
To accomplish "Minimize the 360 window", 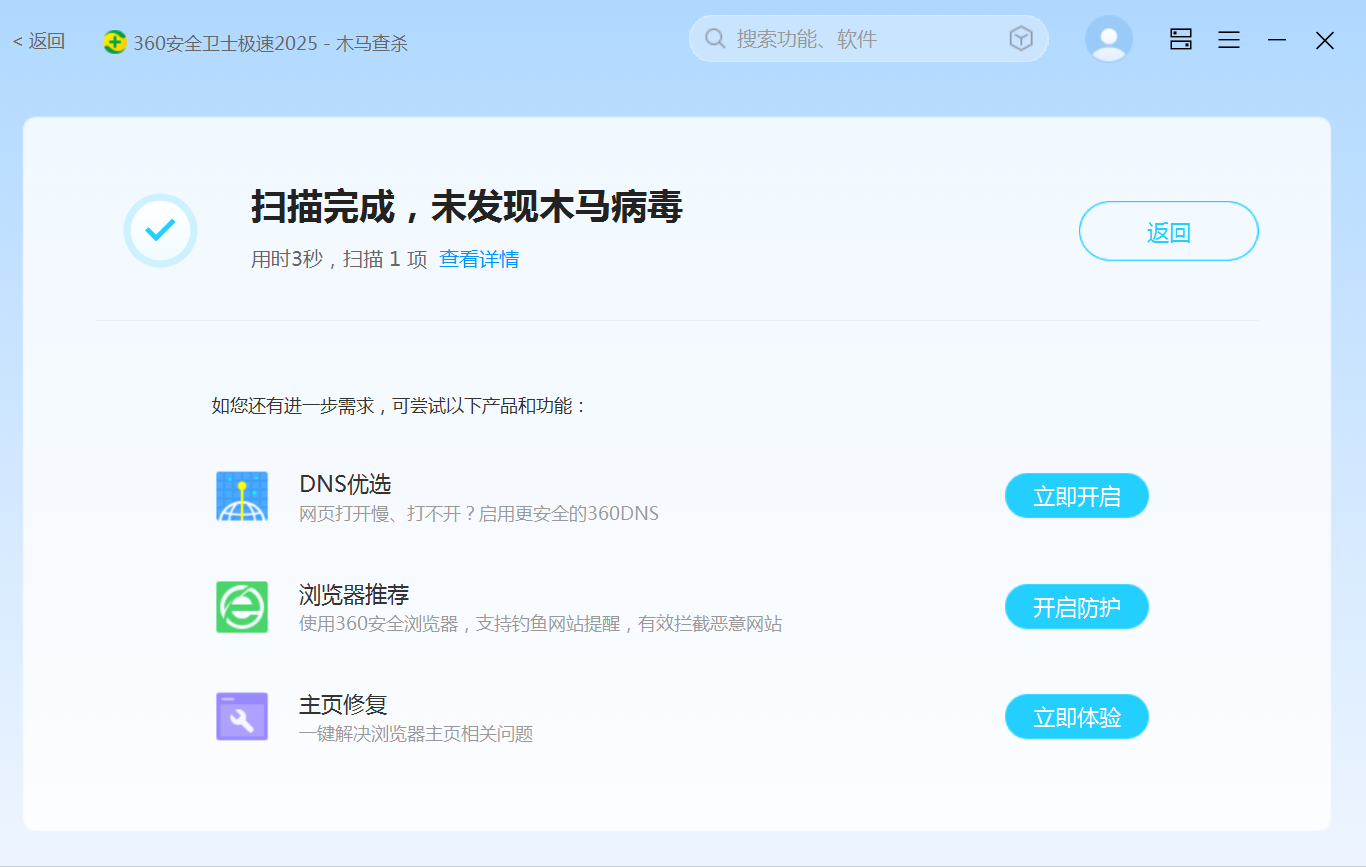I will 1277,40.
